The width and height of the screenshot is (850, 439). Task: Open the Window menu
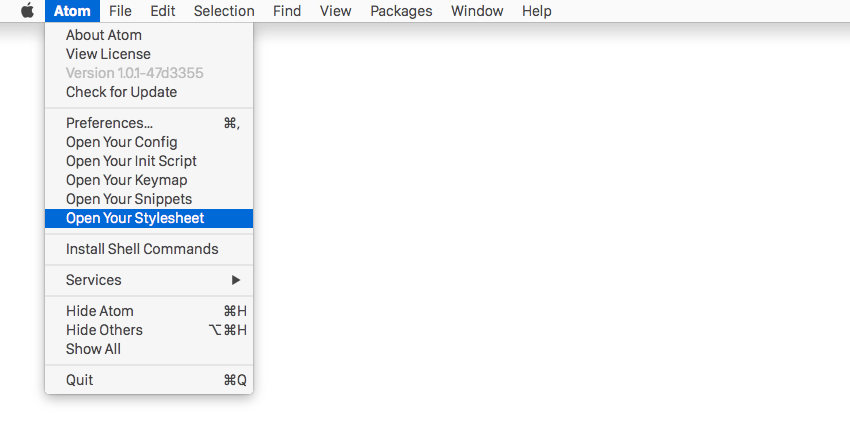point(477,11)
